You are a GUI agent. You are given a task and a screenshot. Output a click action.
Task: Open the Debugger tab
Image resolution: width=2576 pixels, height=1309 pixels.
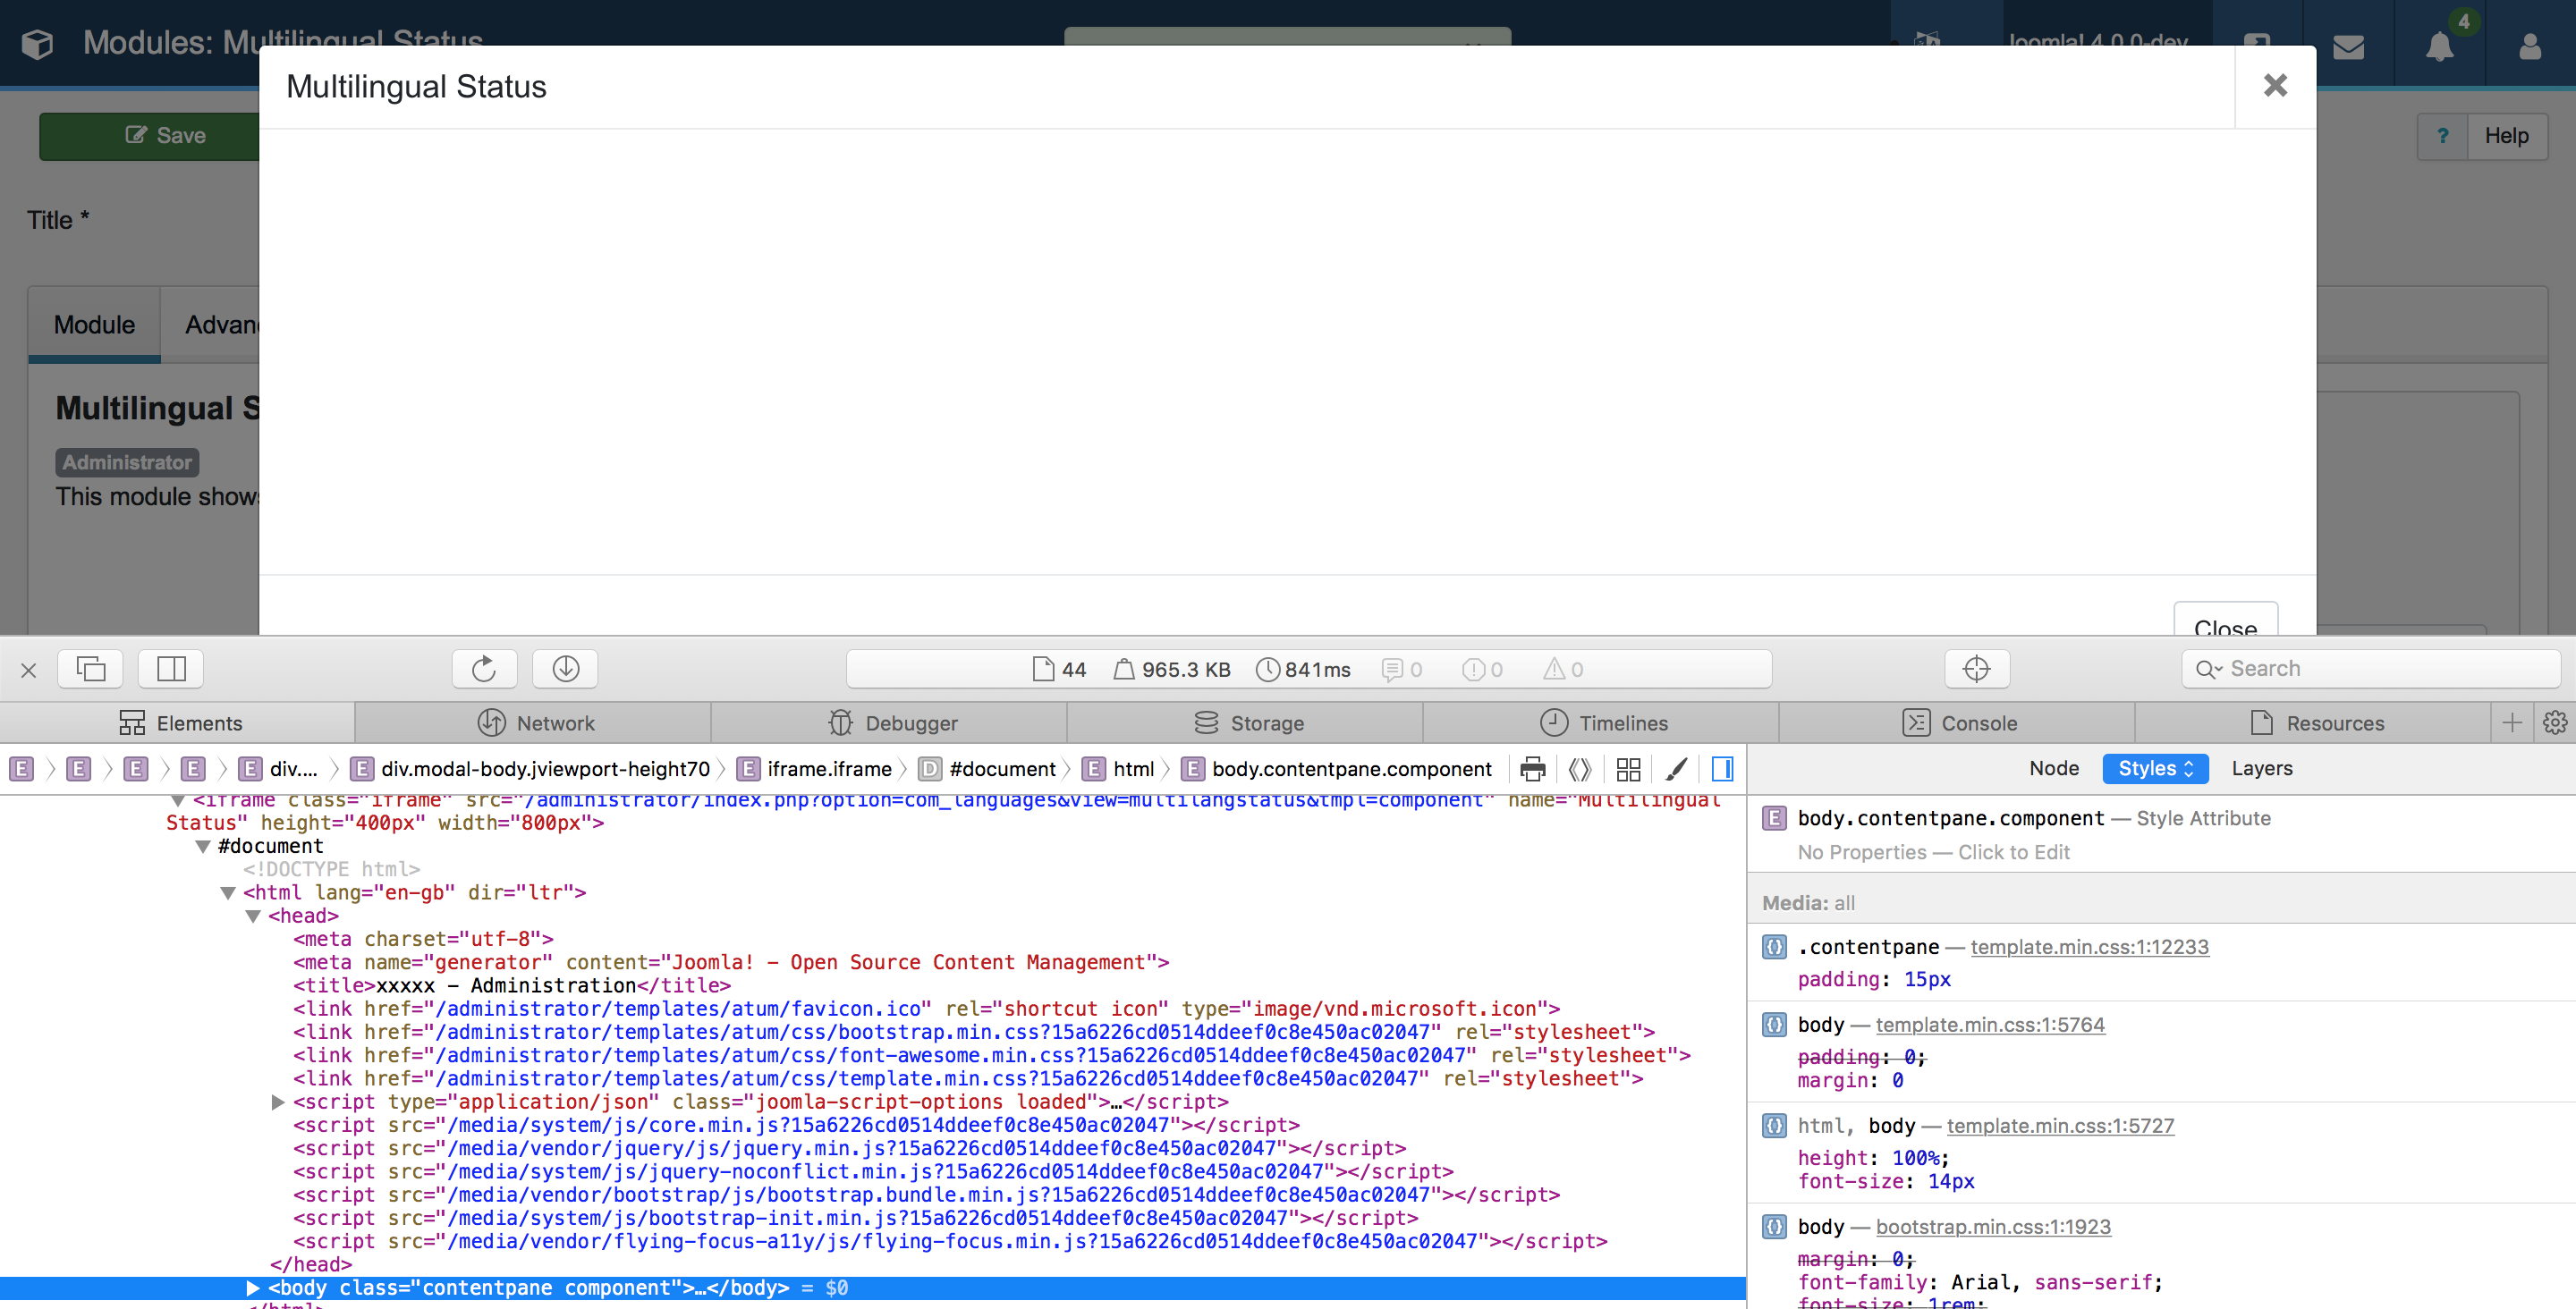coord(889,723)
